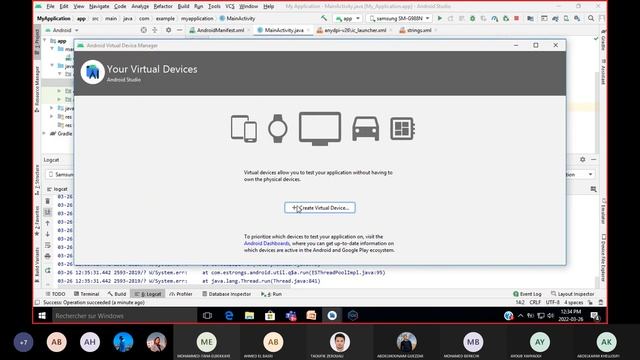640x360 pixels.
Task: Open Microsoft Edge from the taskbar
Action: (229, 316)
